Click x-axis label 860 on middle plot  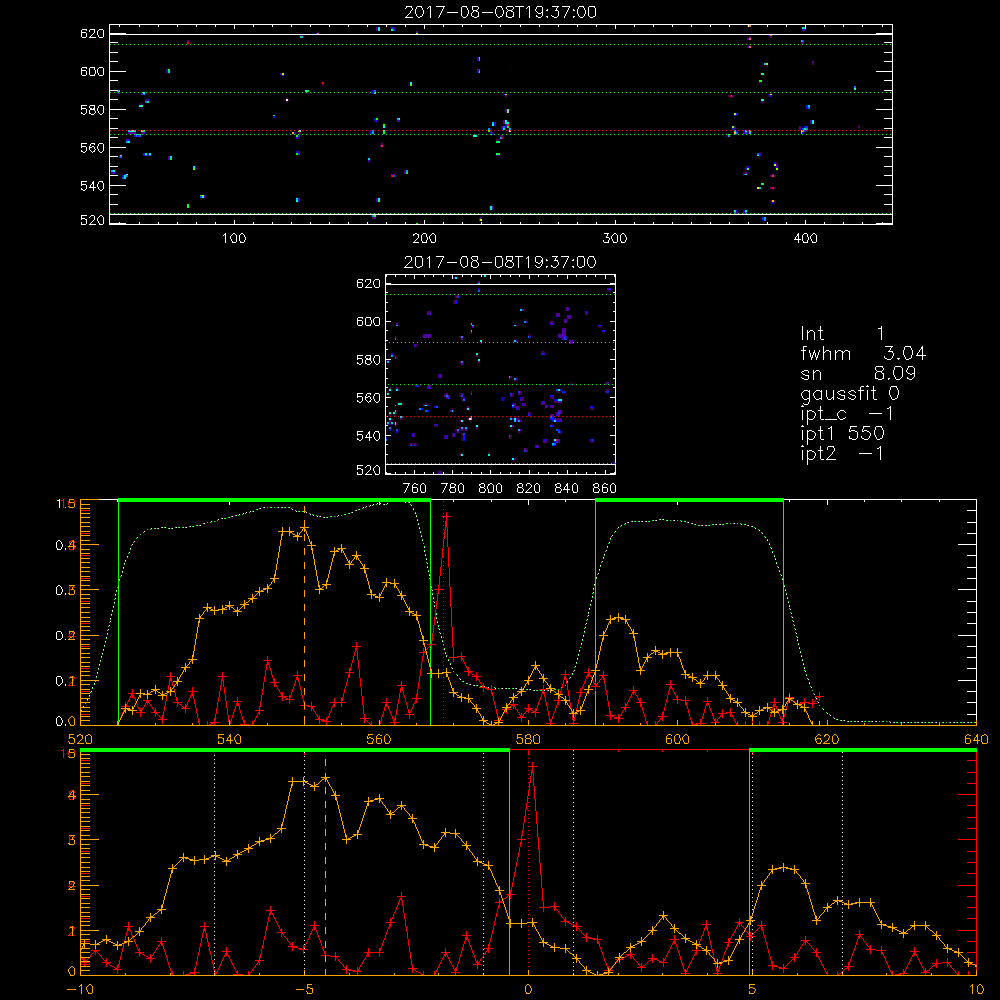pyautogui.click(x=605, y=489)
